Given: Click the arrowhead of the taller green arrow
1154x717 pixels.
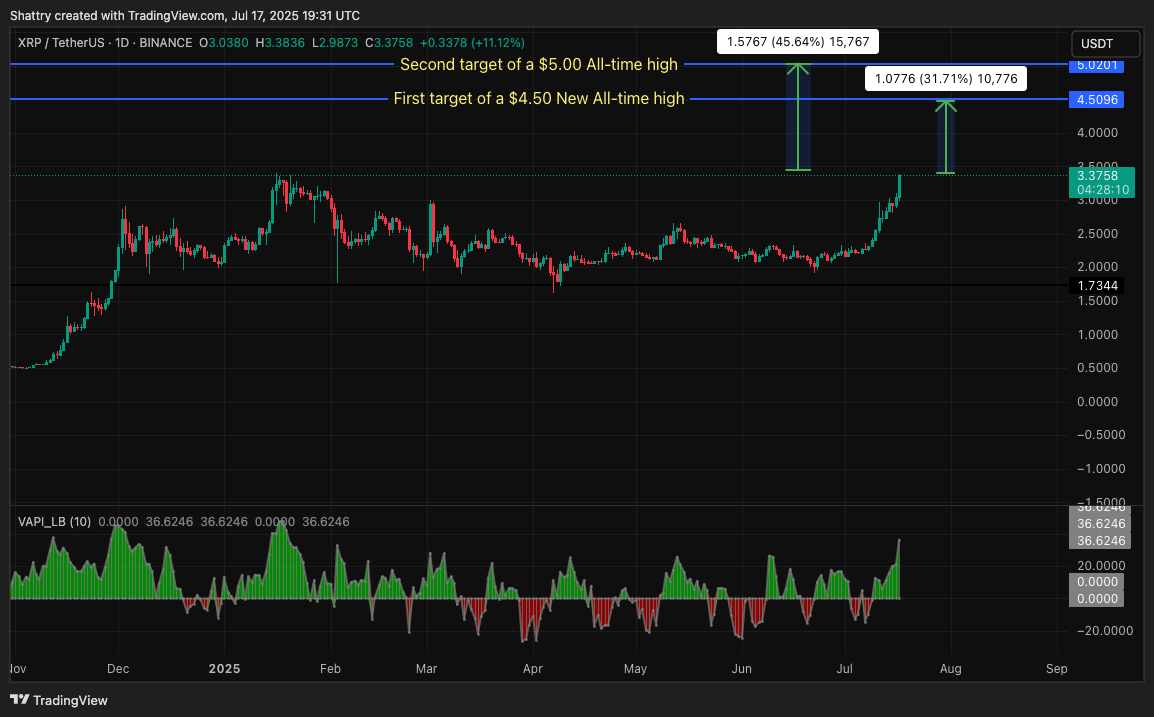Looking at the screenshot, I should pyautogui.click(x=797, y=68).
